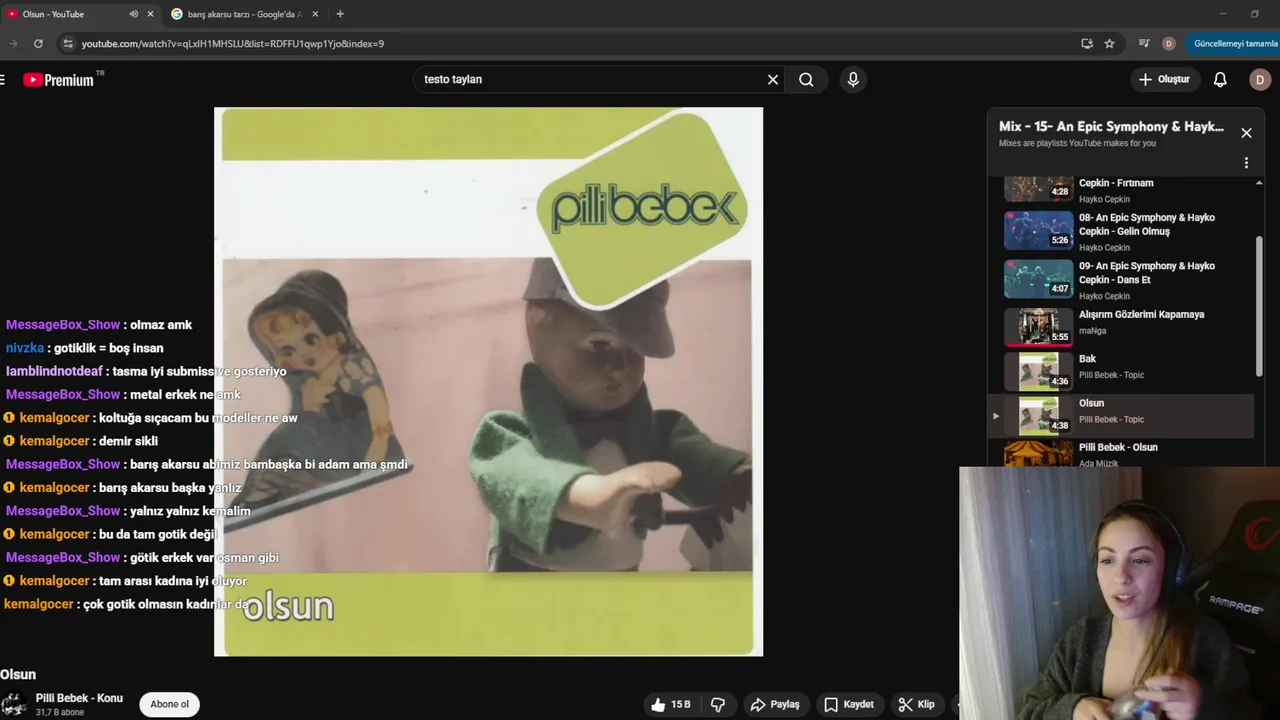This screenshot has width=1280, height=720.
Task: Select the currently playing Olsun playlist item
Action: 1121,416
